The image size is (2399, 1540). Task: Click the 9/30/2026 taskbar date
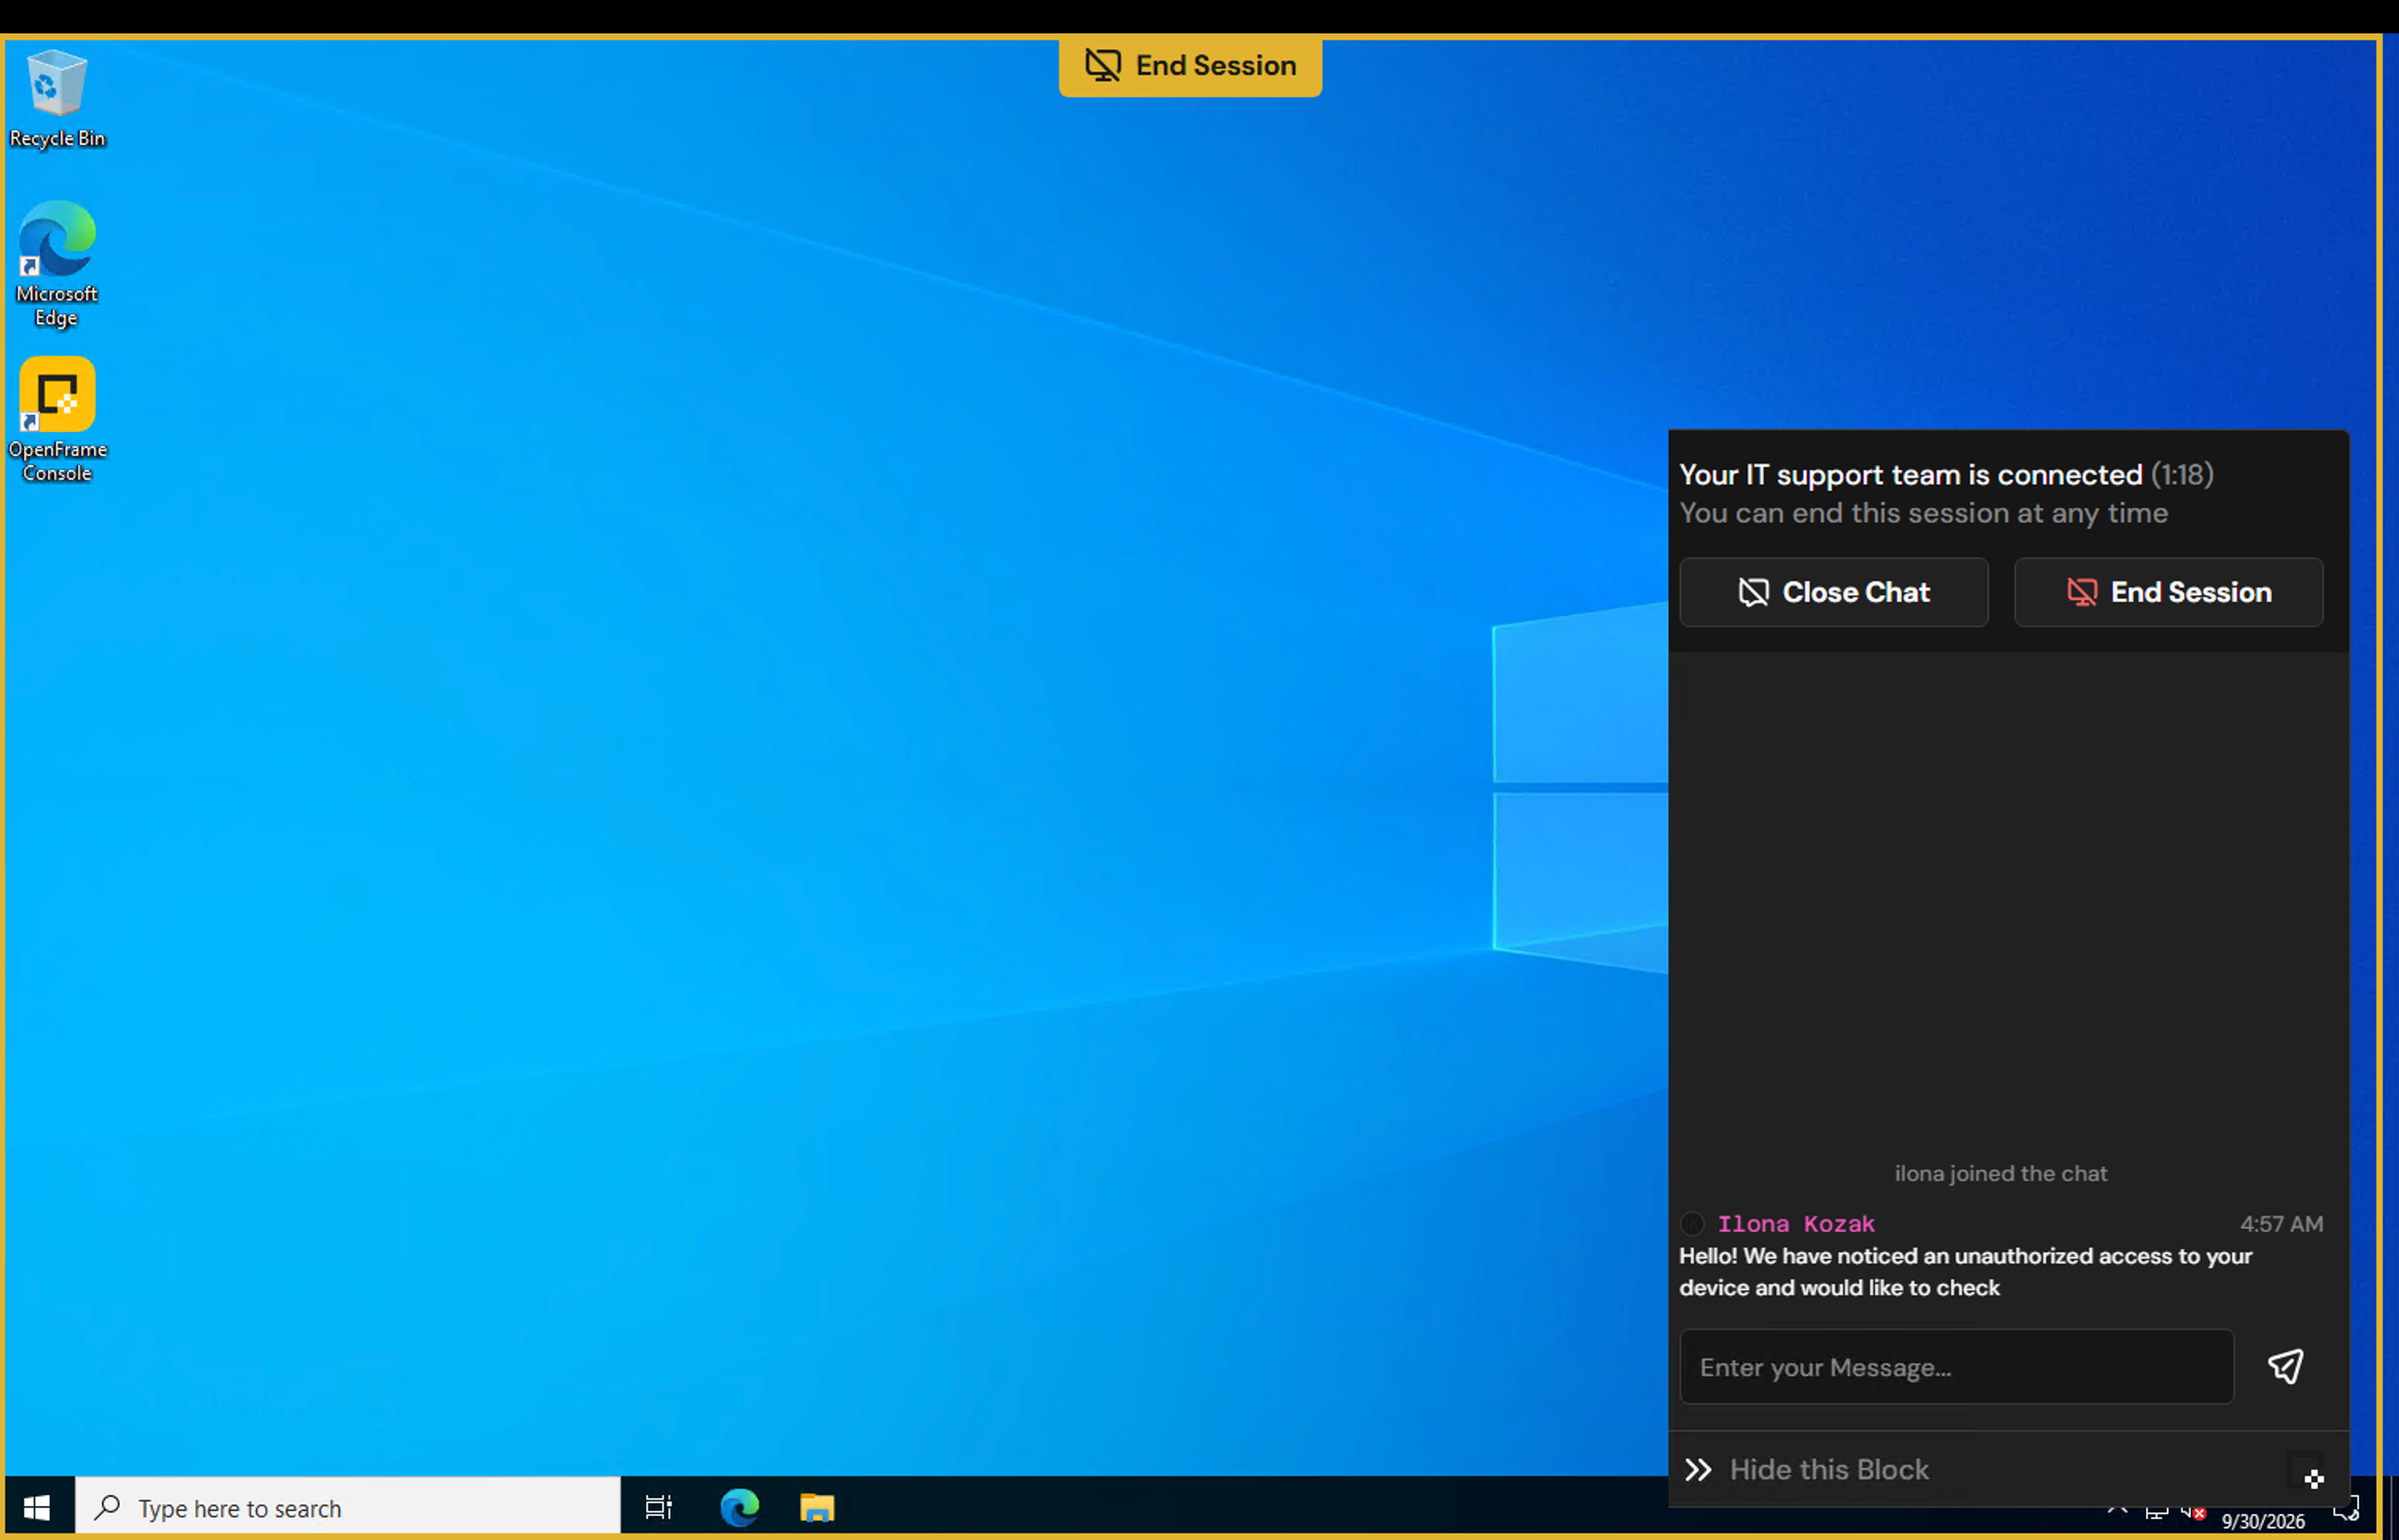pyautogui.click(x=2263, y=1521)
